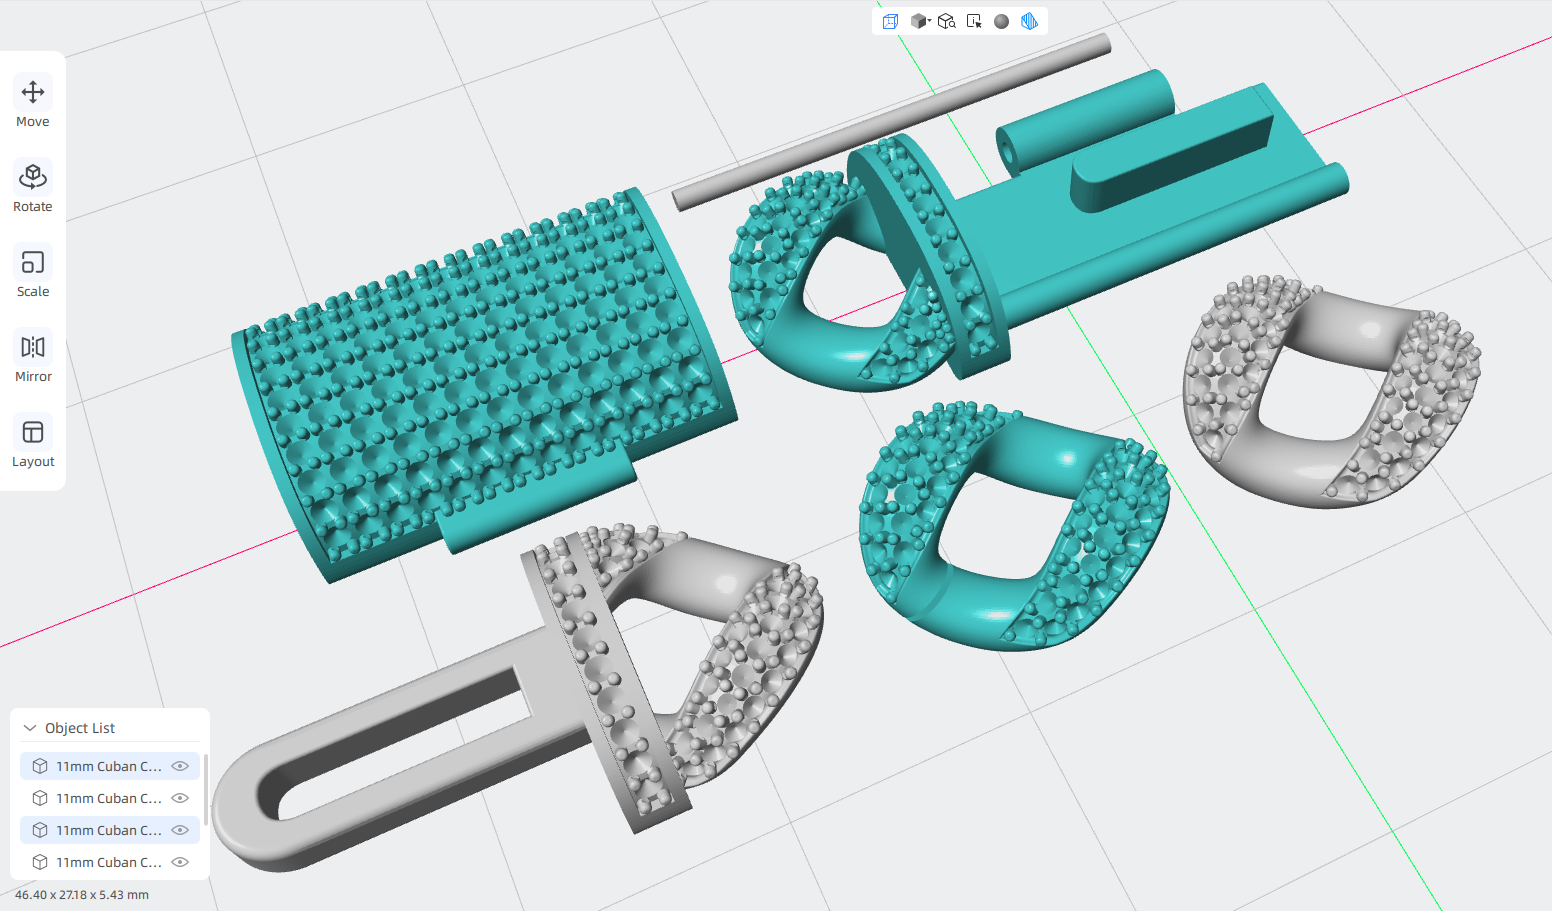Select the second 11mm Cuban C... list item

110,798
